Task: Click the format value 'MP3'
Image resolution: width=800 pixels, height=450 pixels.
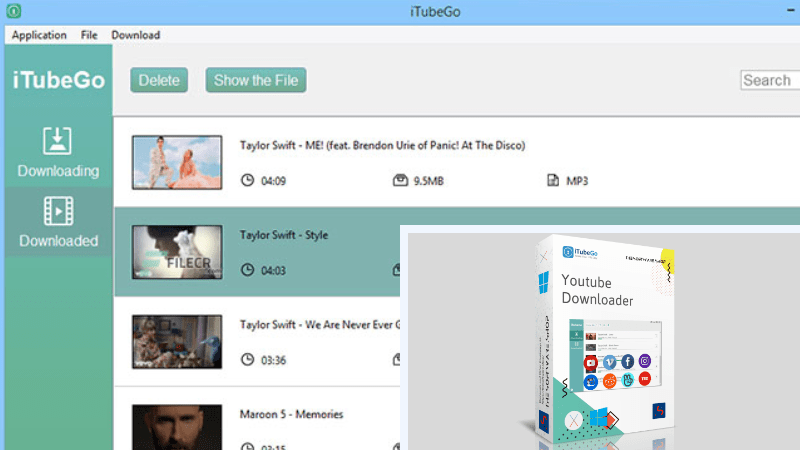Action: coord(577,181)
